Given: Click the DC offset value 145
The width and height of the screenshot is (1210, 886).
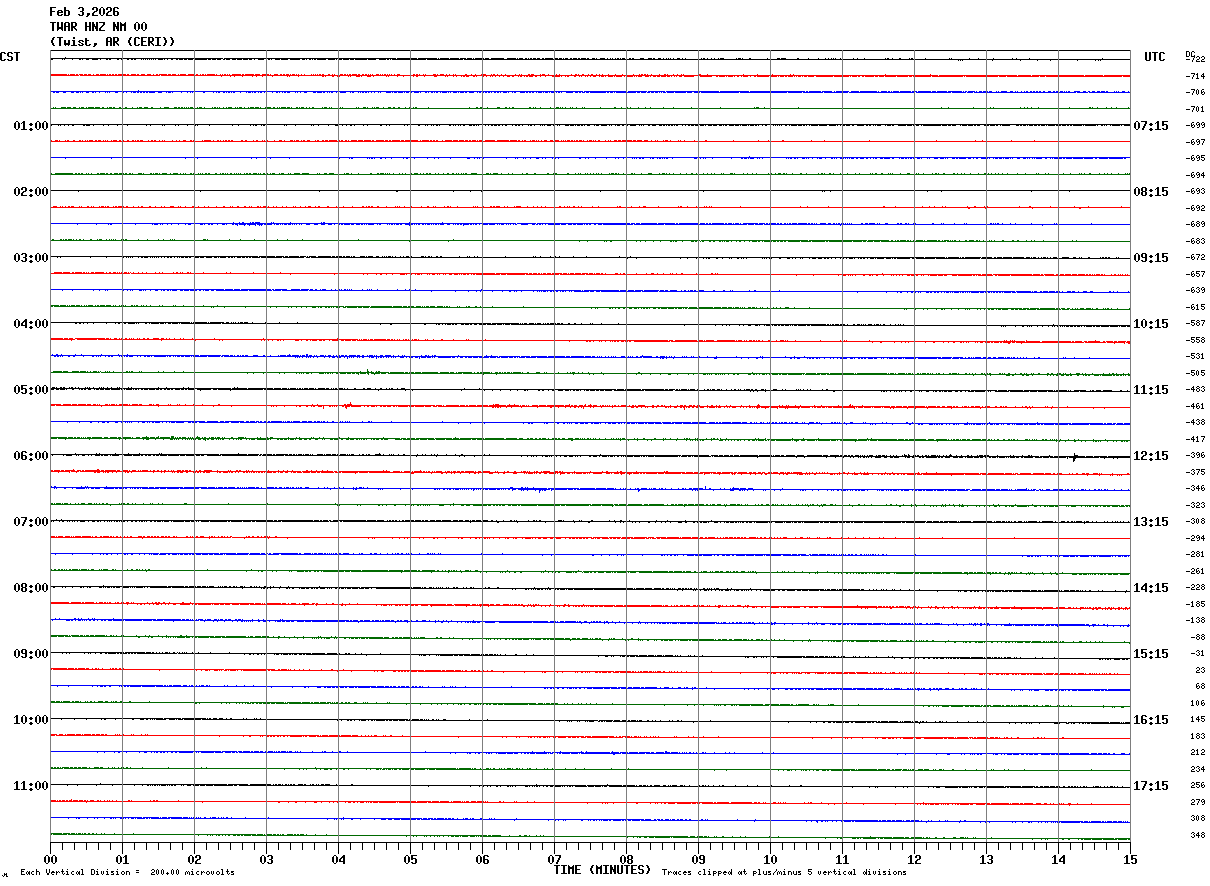Looking at the screenshot, I should pyautogui.click(x=1198, y=720).
